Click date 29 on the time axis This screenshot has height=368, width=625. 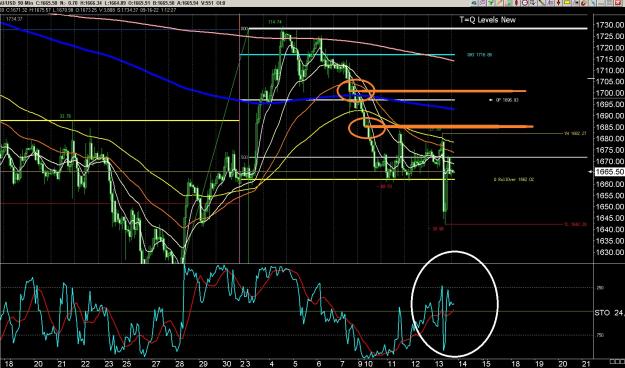203,364
